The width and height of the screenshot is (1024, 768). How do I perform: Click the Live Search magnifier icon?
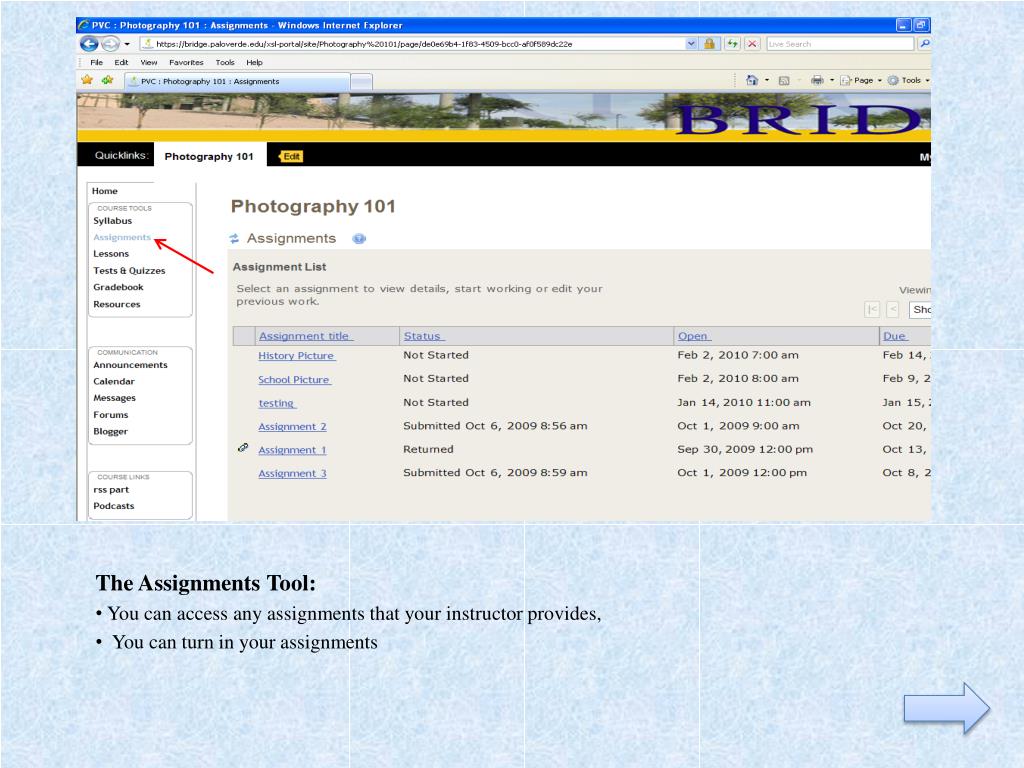click(x=924, y=44)
